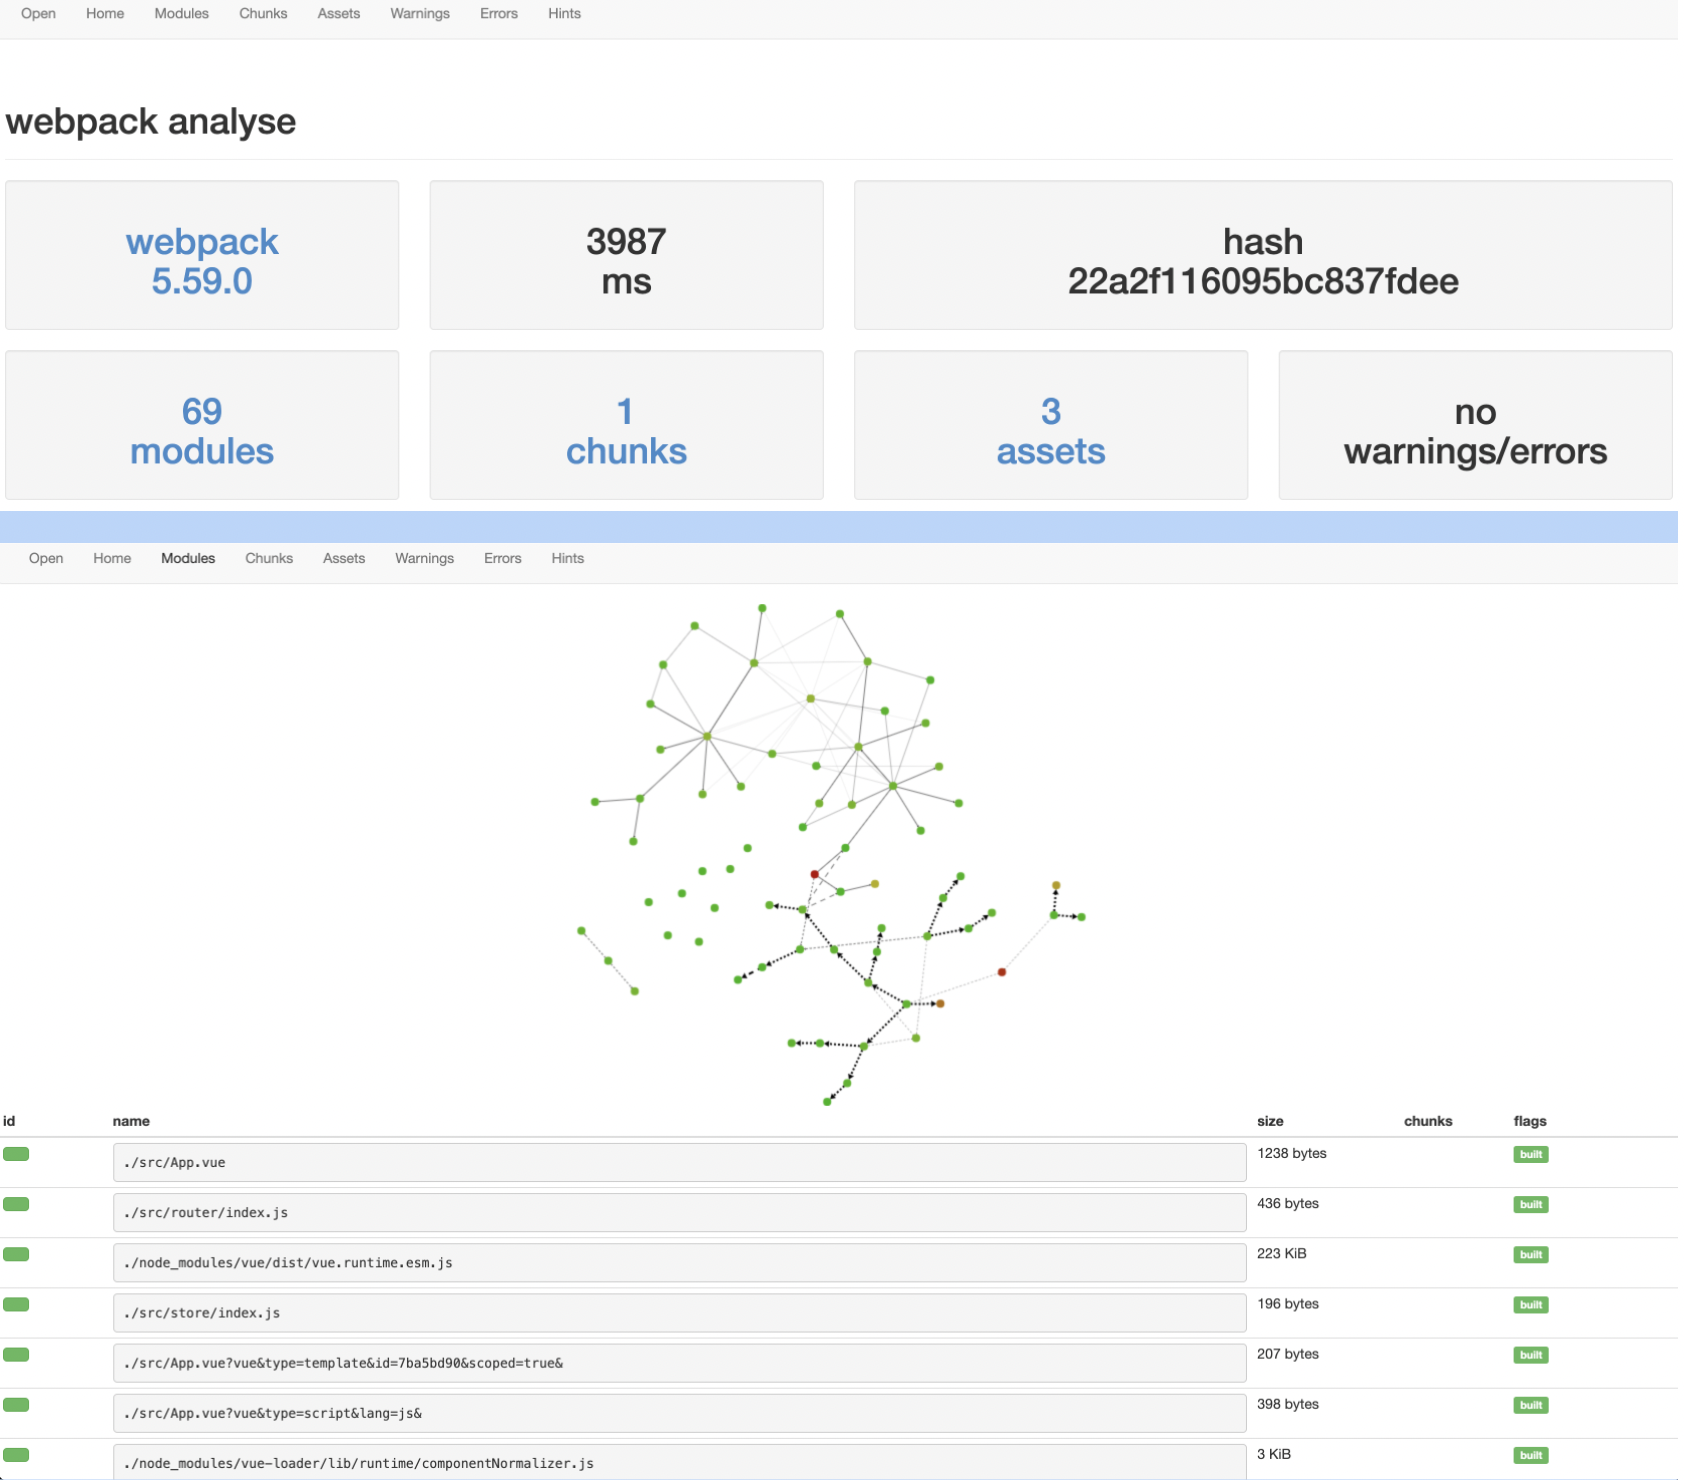Click the green id badge for ./src/store/index.js
The image size is (1684, 1480).
(x=16, y=1304)
